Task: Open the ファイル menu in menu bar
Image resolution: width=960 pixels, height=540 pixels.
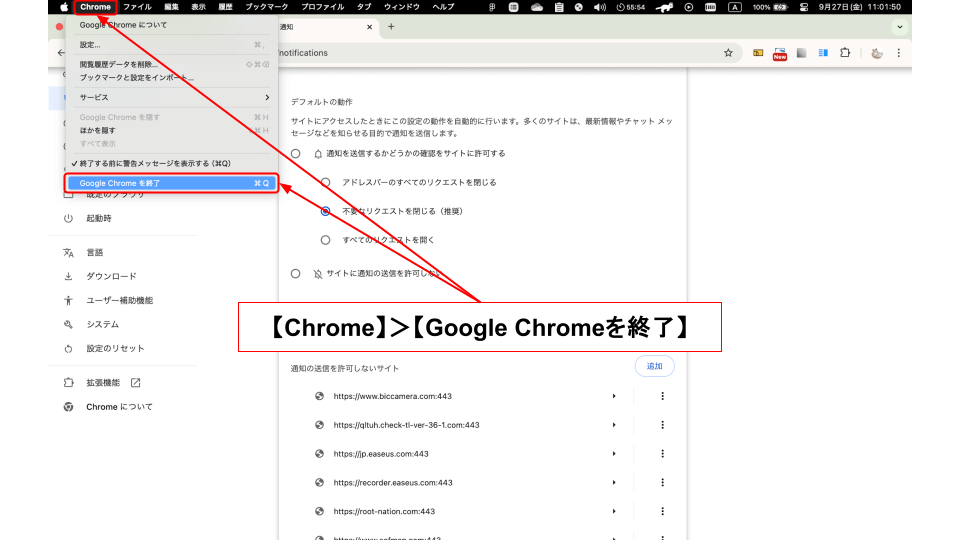Action: (x=137, y=7)
